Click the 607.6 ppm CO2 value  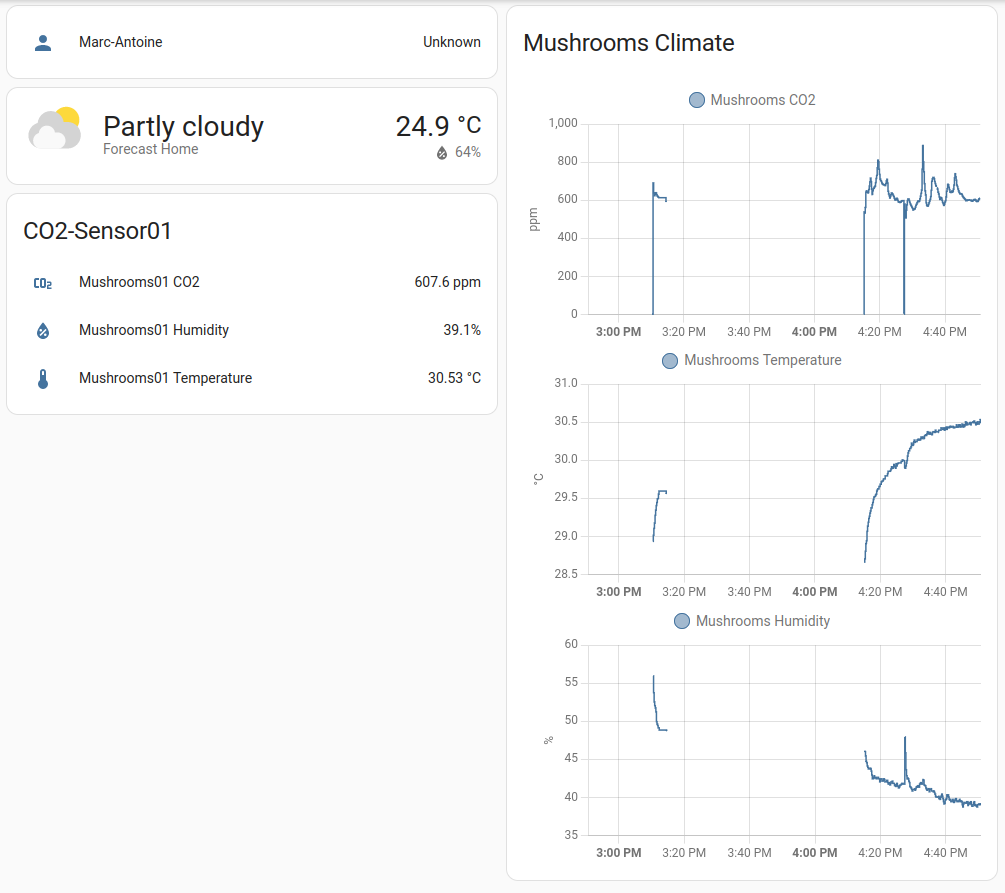(x=447, y=283)
